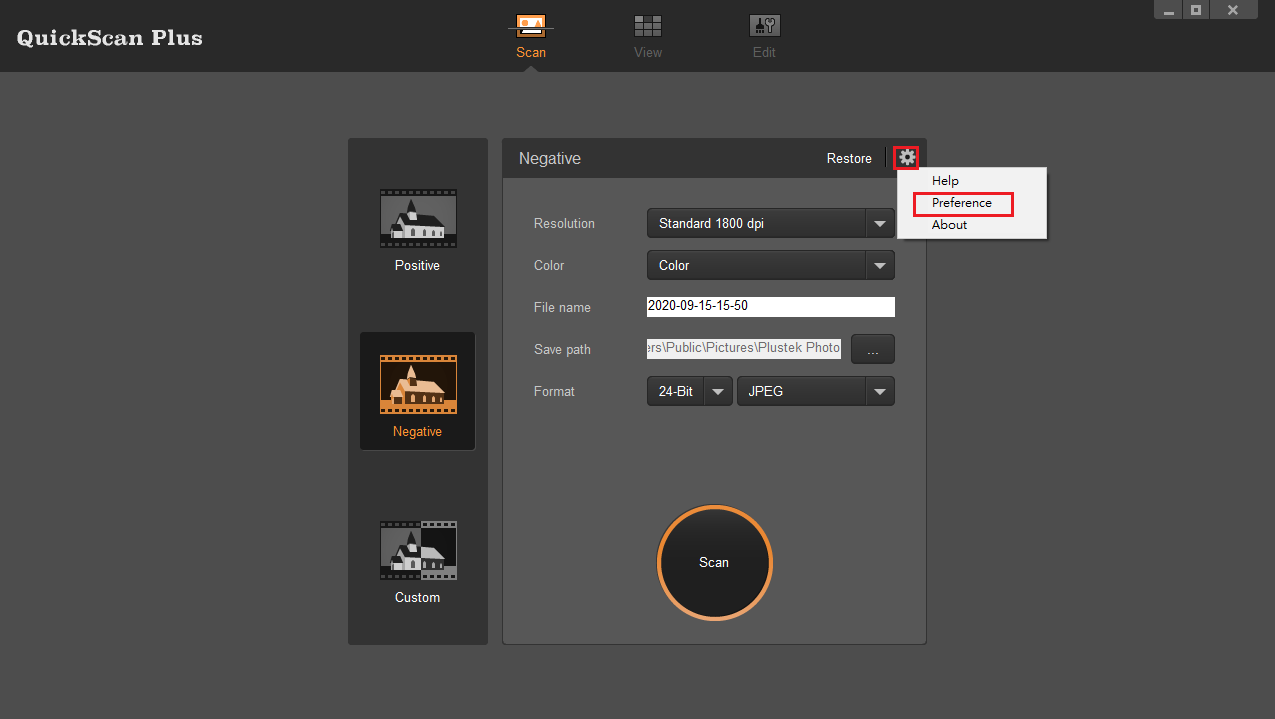Click the settings gear icon
Screen dimensions: 1275x719
tap(906, 158)
